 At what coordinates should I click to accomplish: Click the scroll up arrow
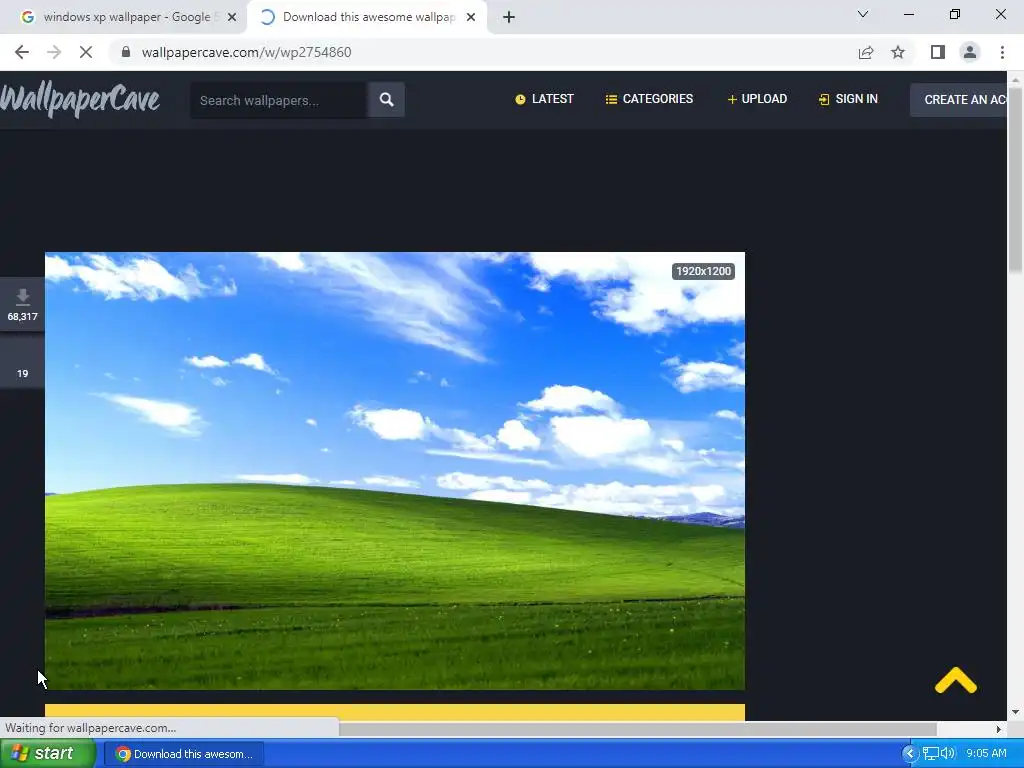1015,80
